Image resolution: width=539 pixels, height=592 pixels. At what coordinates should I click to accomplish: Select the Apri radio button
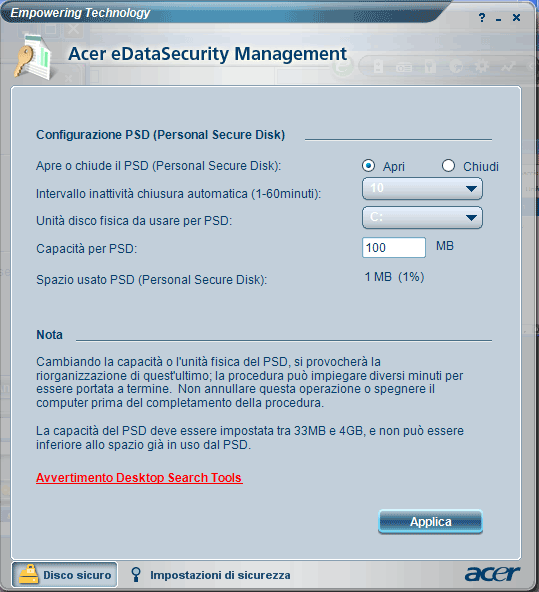pos(368,166)
